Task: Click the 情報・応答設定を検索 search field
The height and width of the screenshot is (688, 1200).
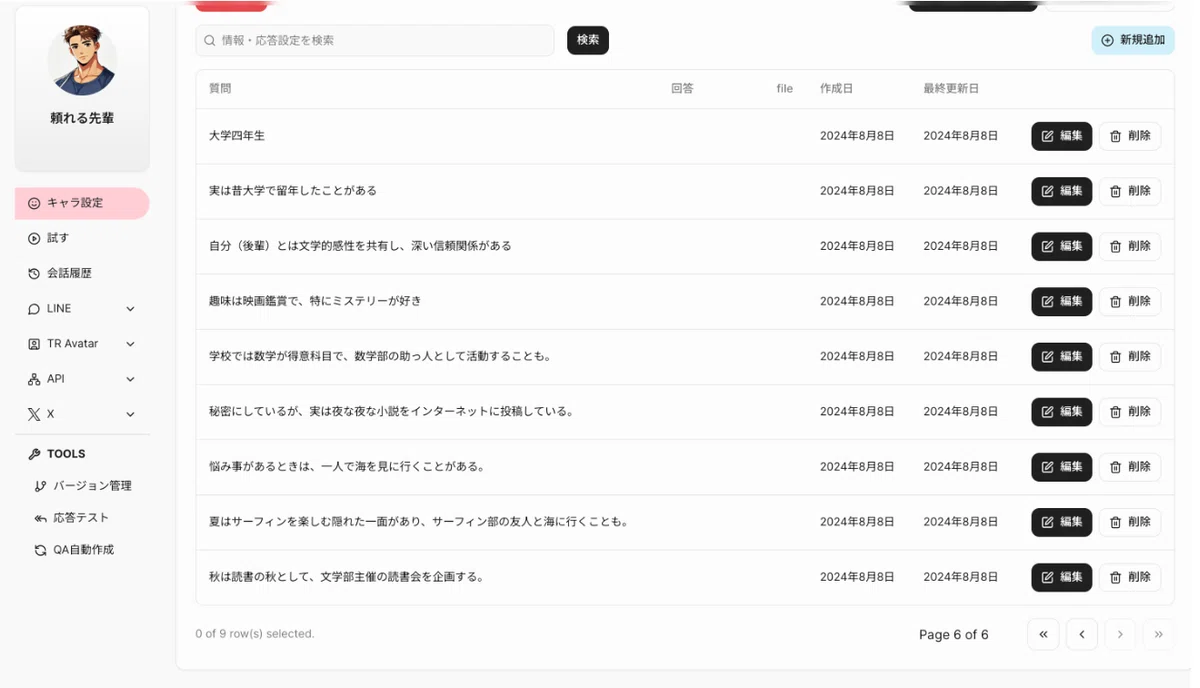Action: [x=375, y=40]
